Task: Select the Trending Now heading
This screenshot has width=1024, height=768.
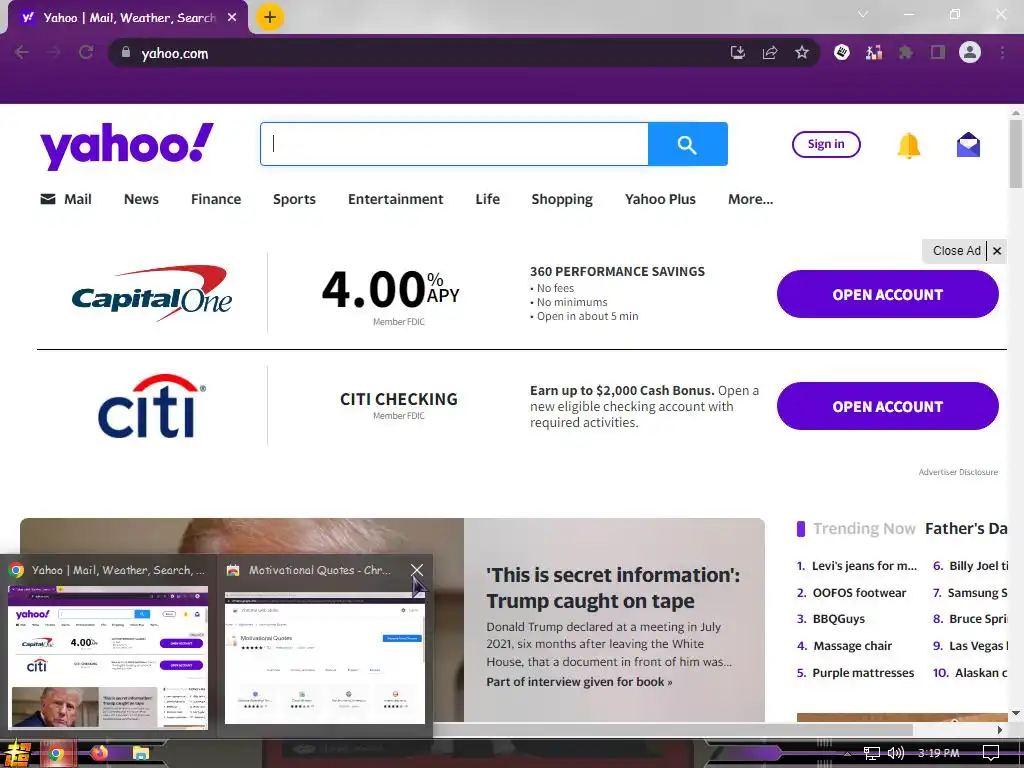Action: point(864,528)
